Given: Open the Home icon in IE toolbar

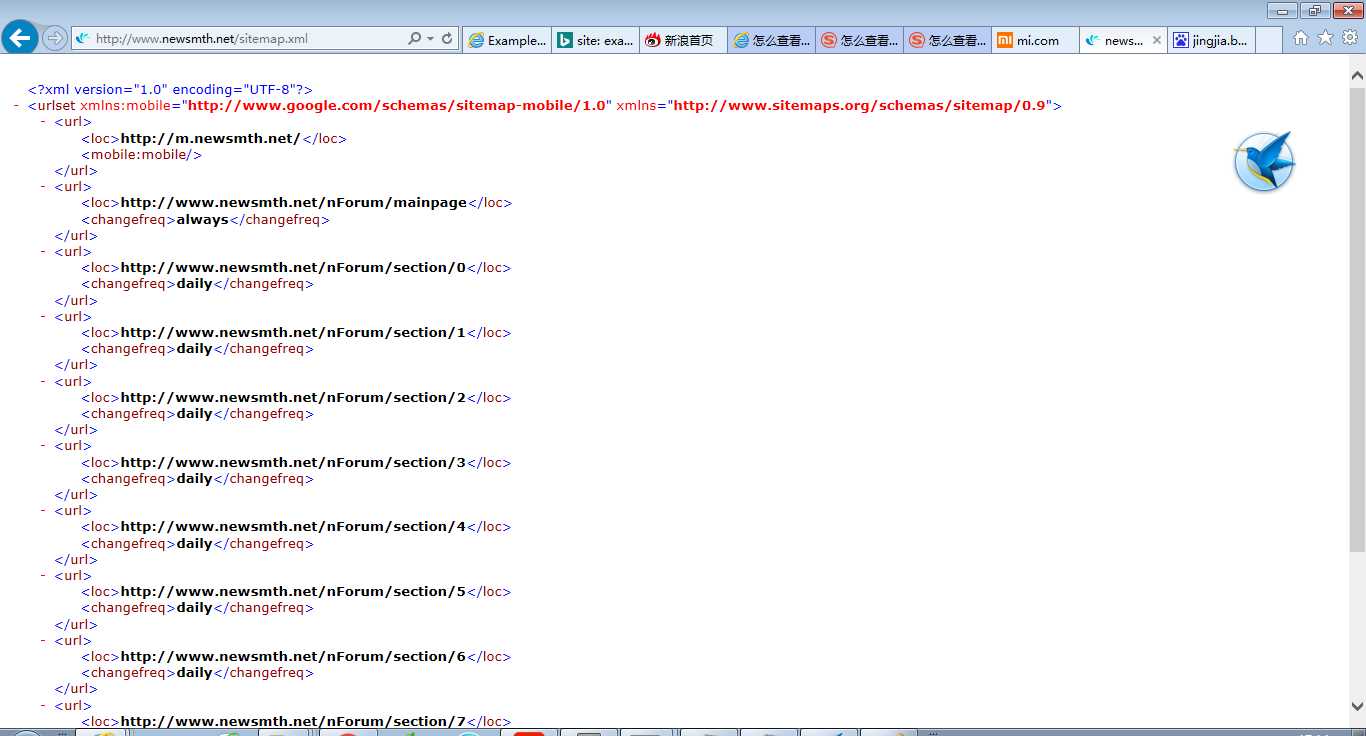Looking at the screenshot, I should (x=1300, y=38).
